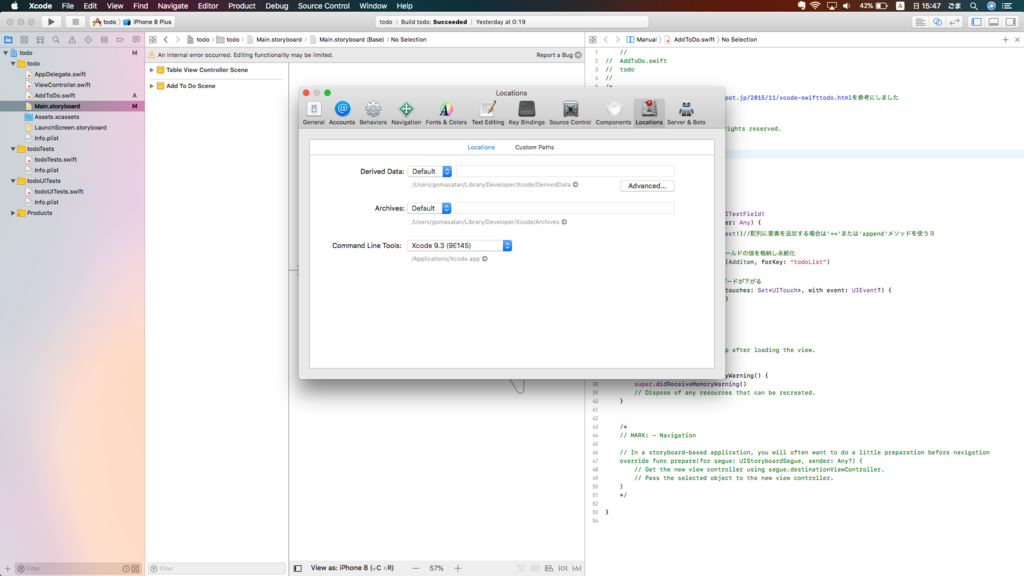Click the volume icon in menu bar

(x=847, y=6)
